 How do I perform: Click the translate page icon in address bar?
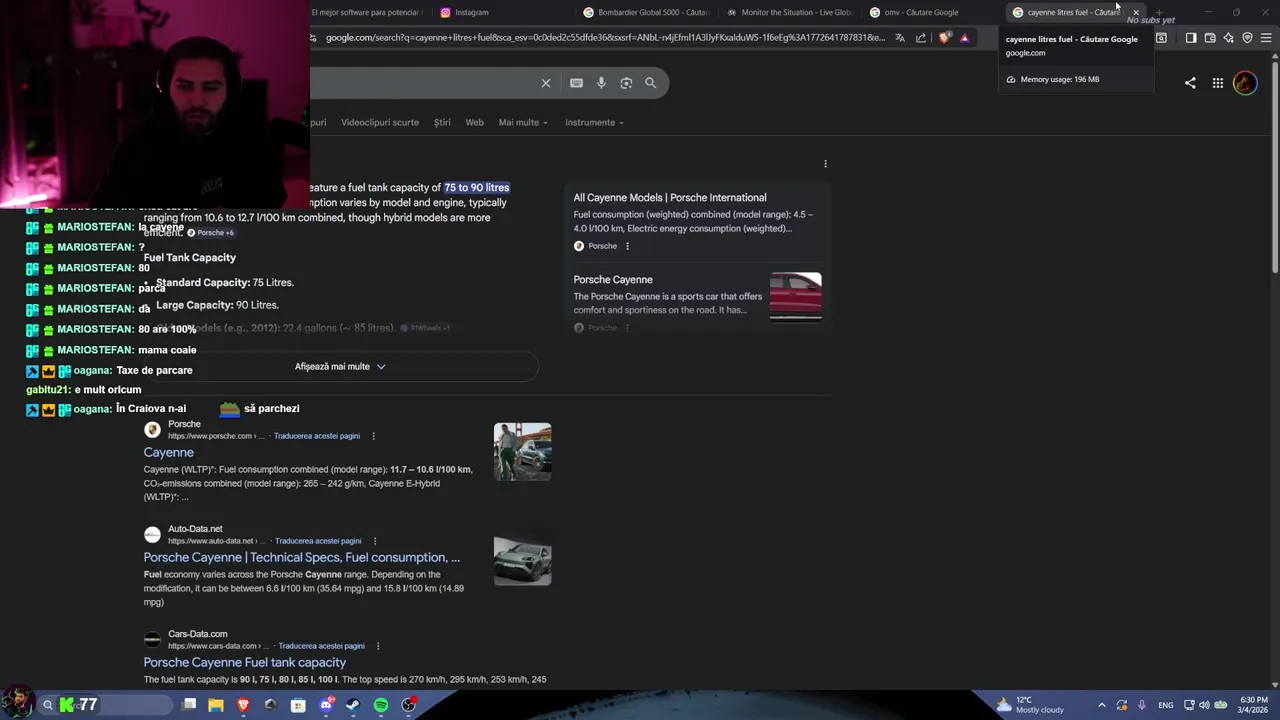coord(900,38)
